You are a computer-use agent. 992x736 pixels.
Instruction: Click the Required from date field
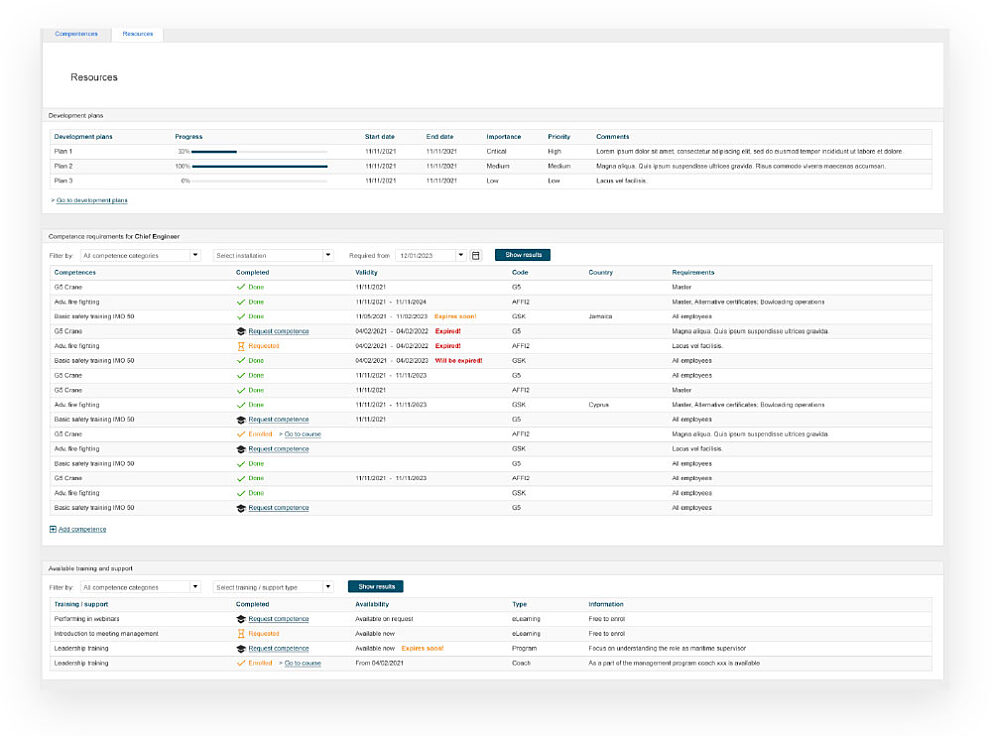coord(426,256)
